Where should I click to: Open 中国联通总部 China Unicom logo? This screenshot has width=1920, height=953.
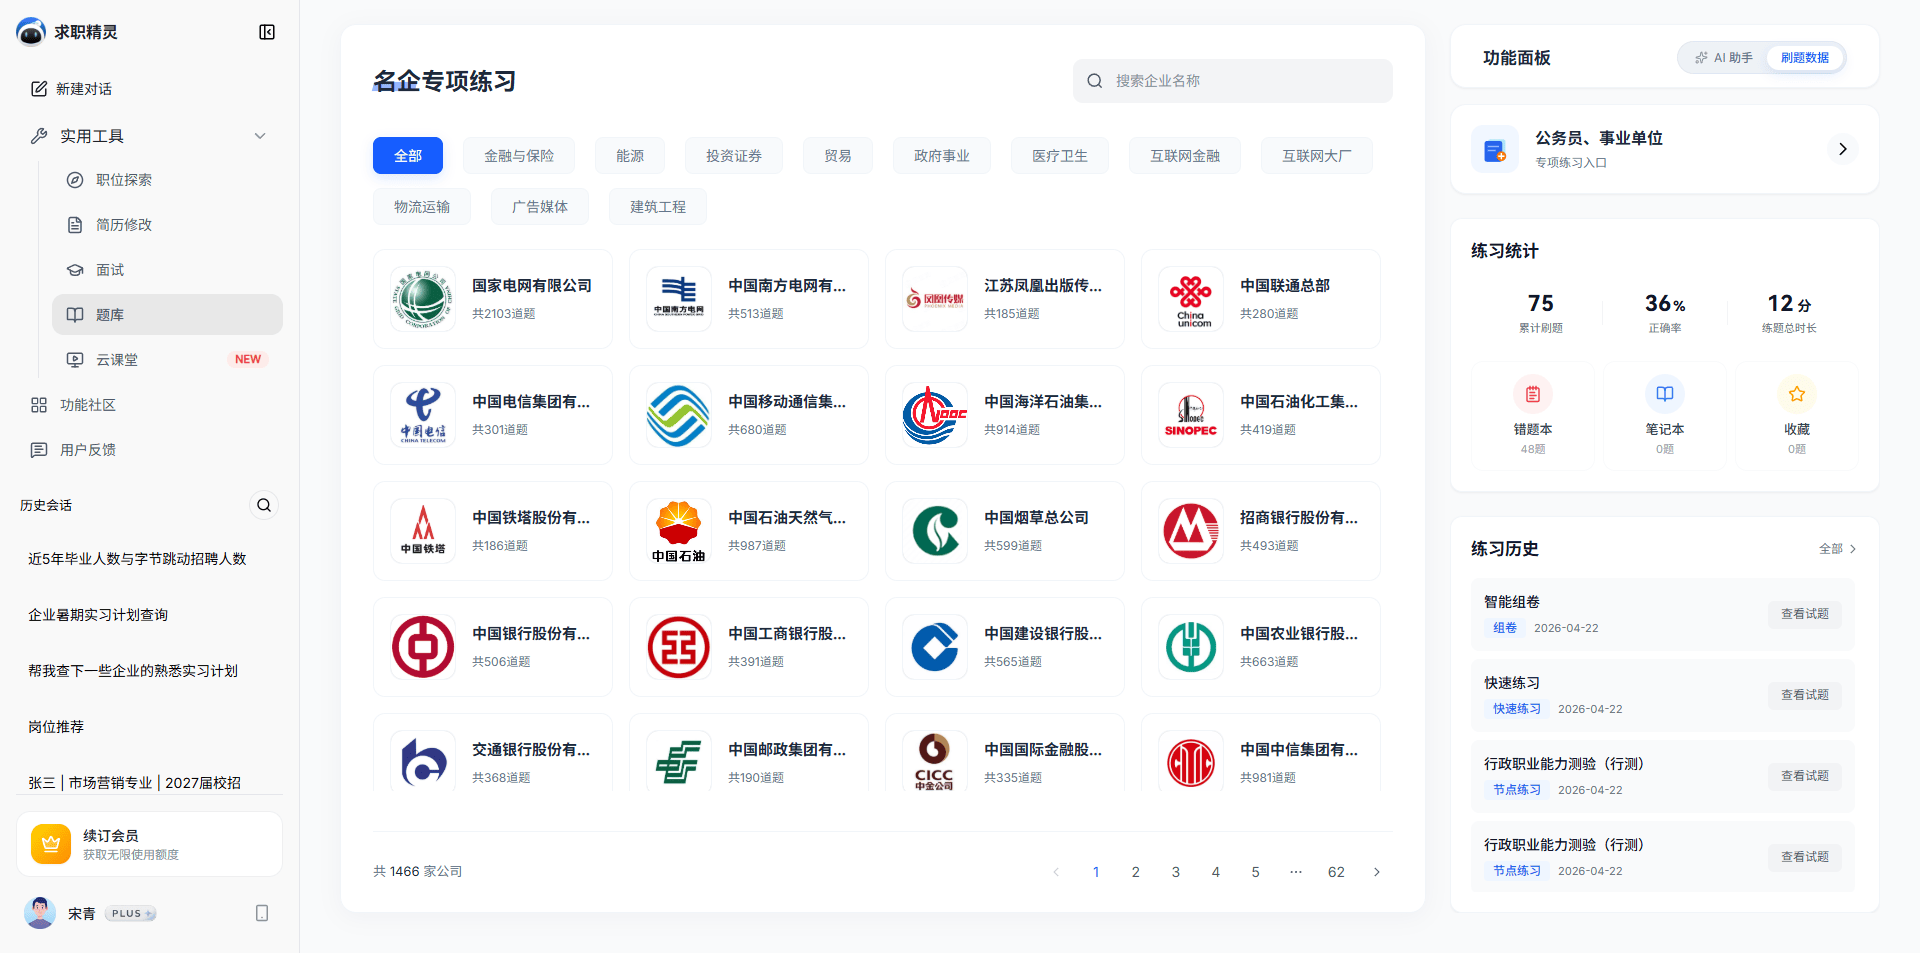(1191, 299)
